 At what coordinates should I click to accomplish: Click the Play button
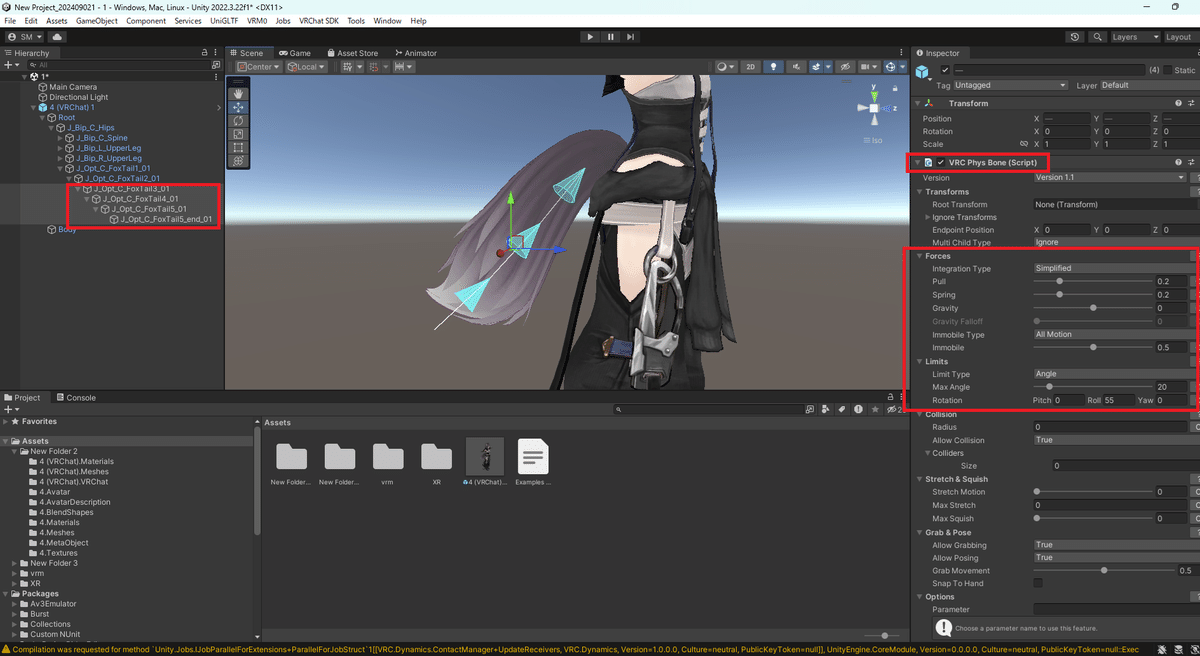click(590, 37)
